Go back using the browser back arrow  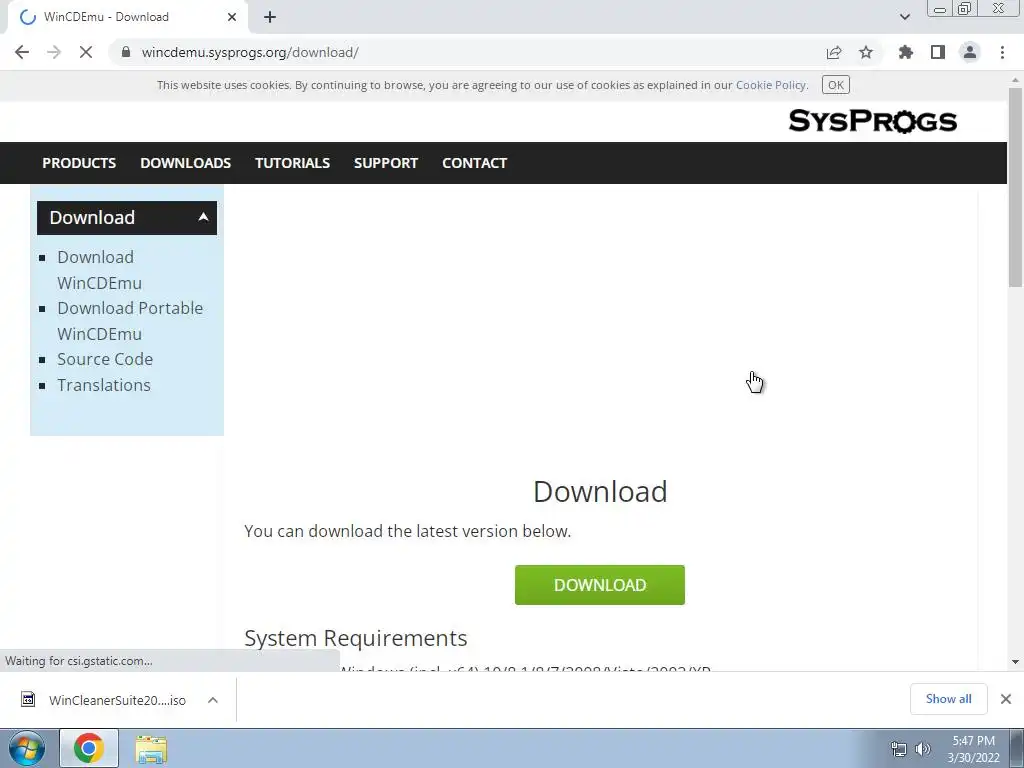22,52
